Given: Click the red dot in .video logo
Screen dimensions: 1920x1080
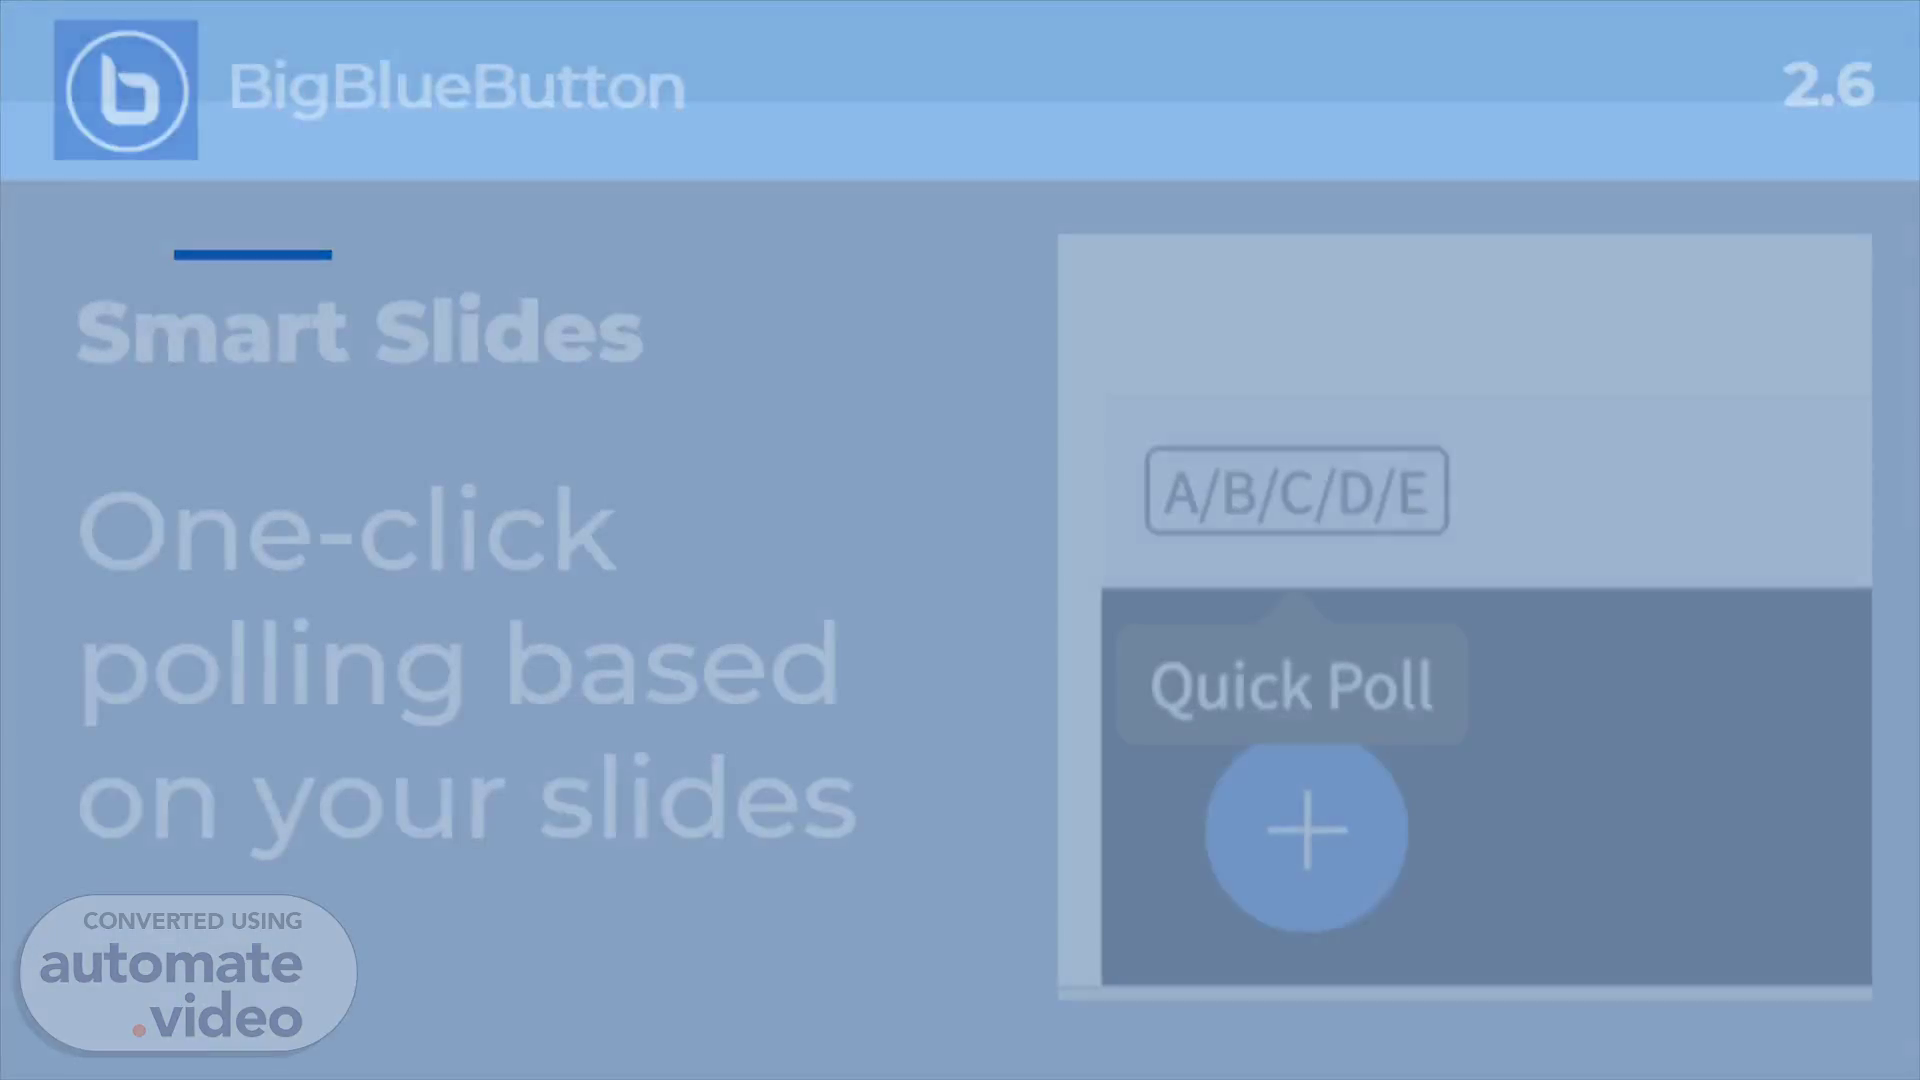Looking at the screenshot, I should click(139, 1029).
